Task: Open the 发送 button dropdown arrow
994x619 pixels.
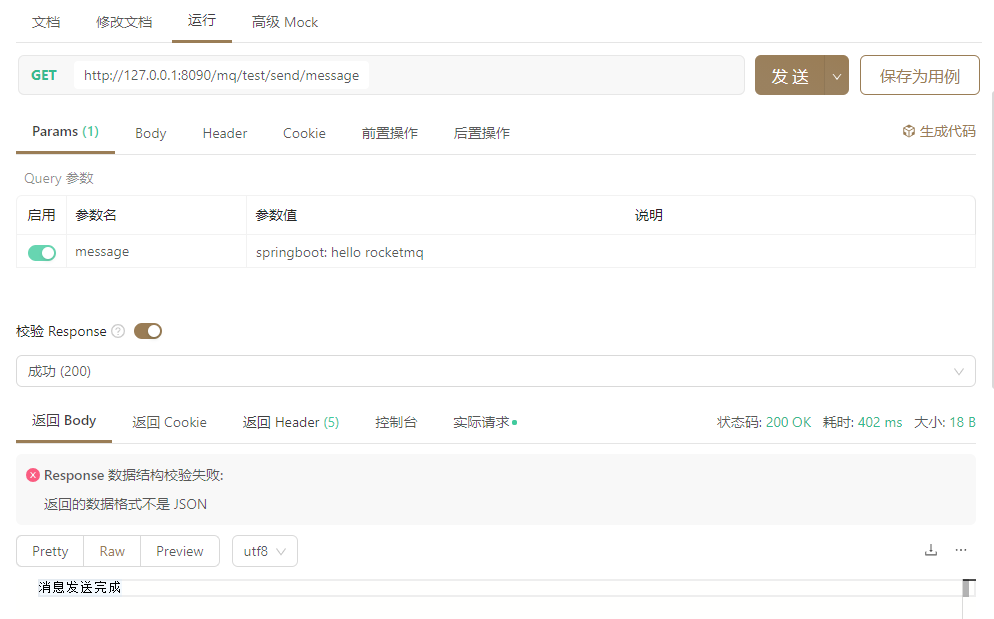Action: [837, 75]
